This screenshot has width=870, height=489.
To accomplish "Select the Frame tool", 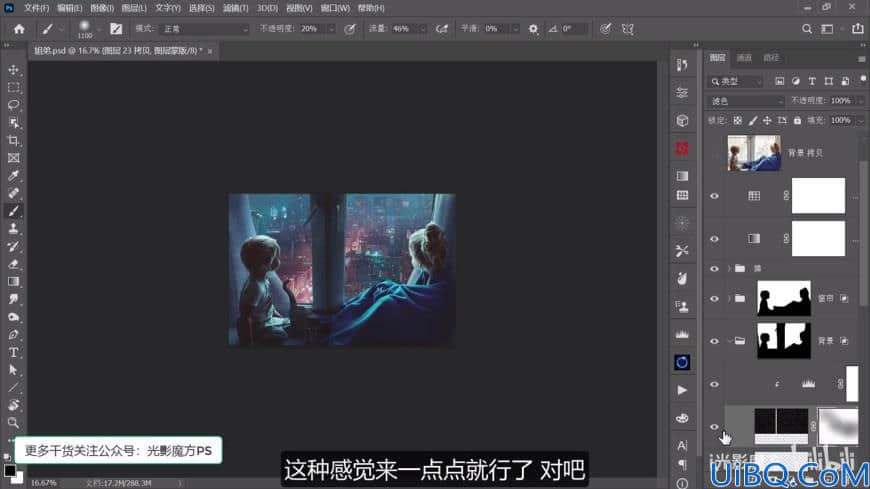I will pos(13,158).
